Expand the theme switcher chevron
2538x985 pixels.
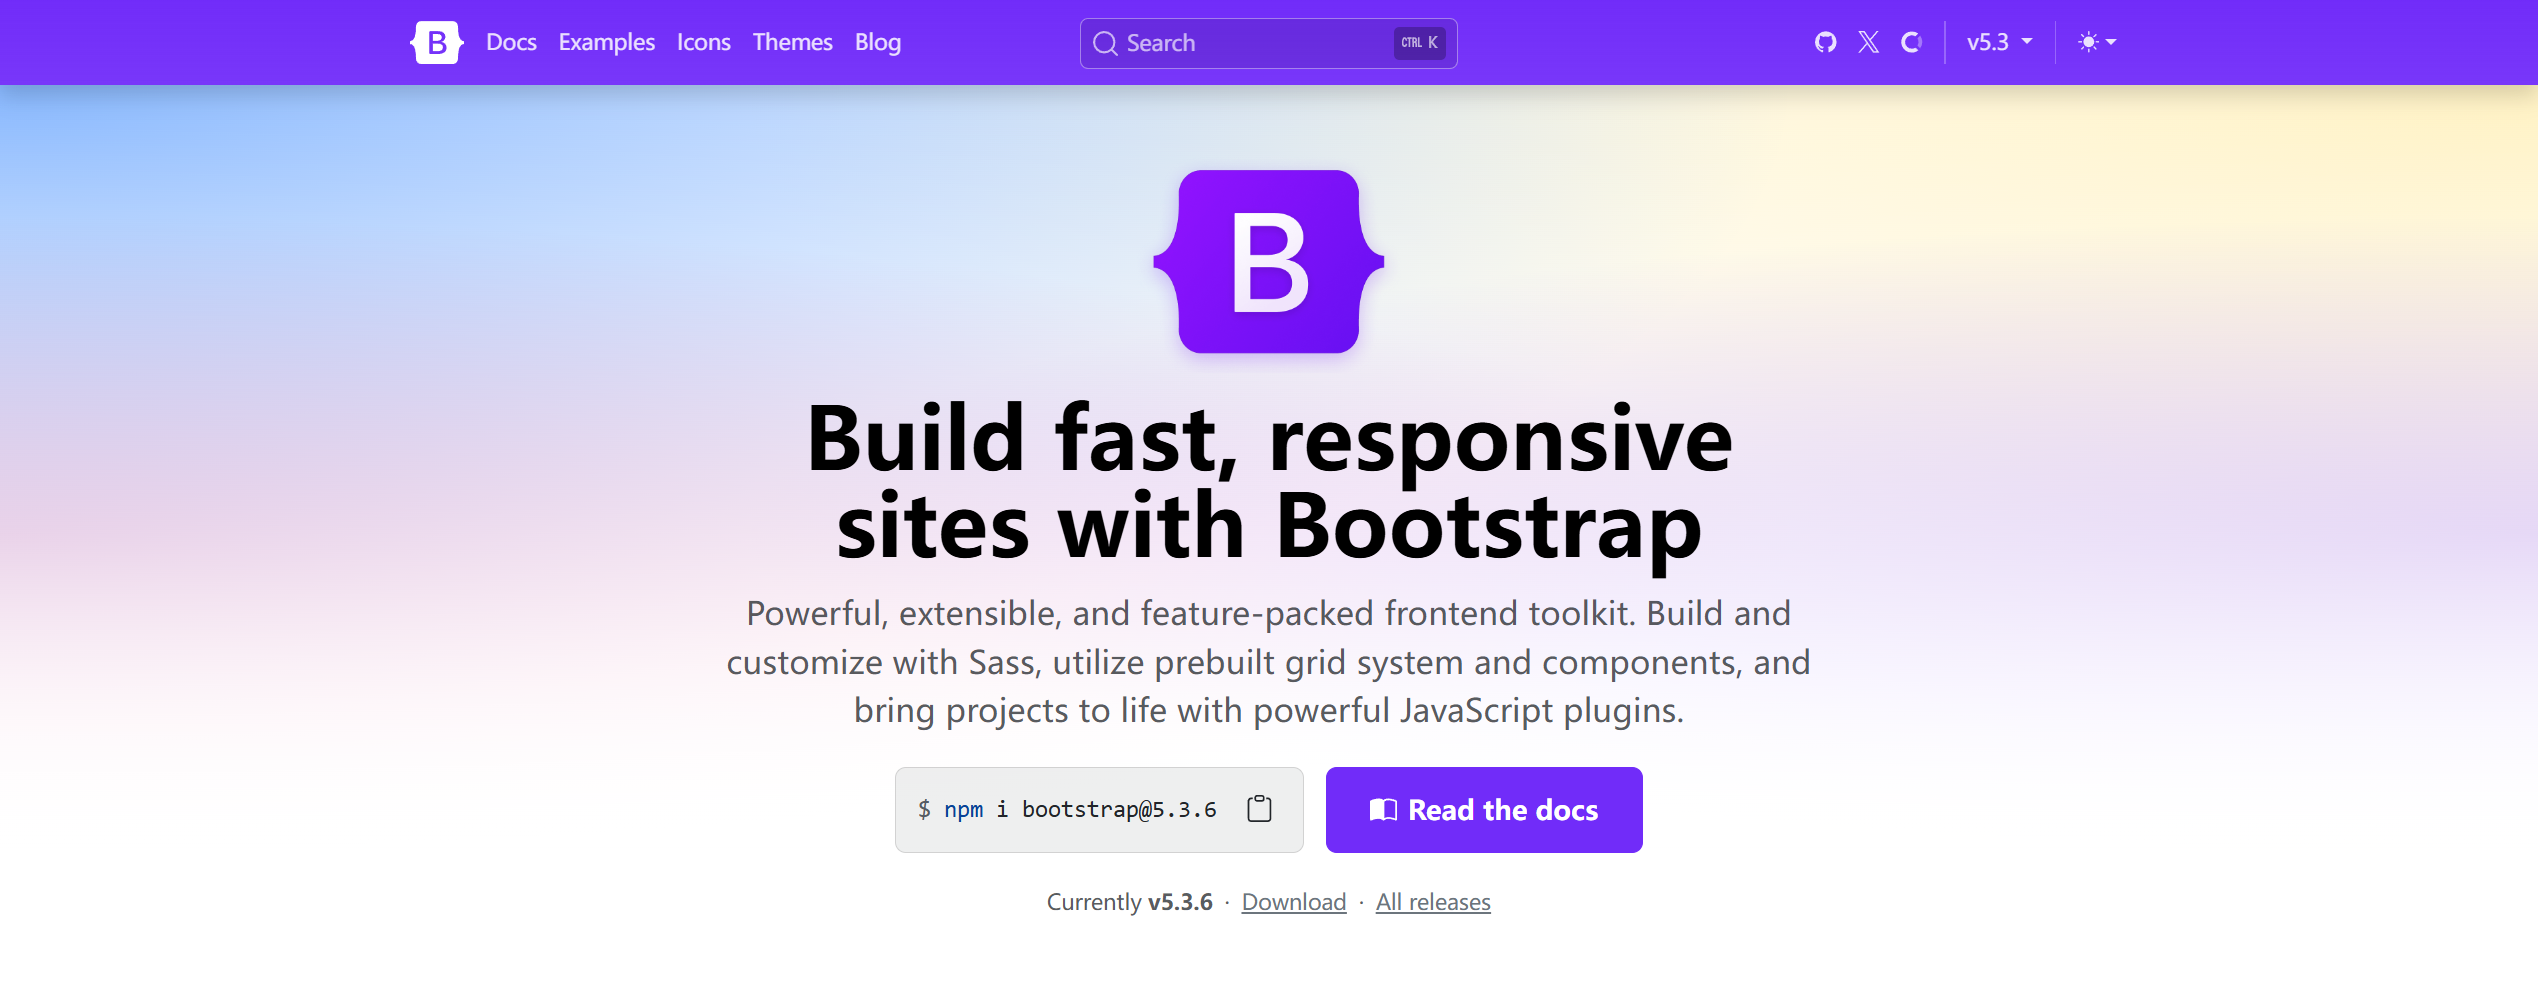[x=2111, y=42]
